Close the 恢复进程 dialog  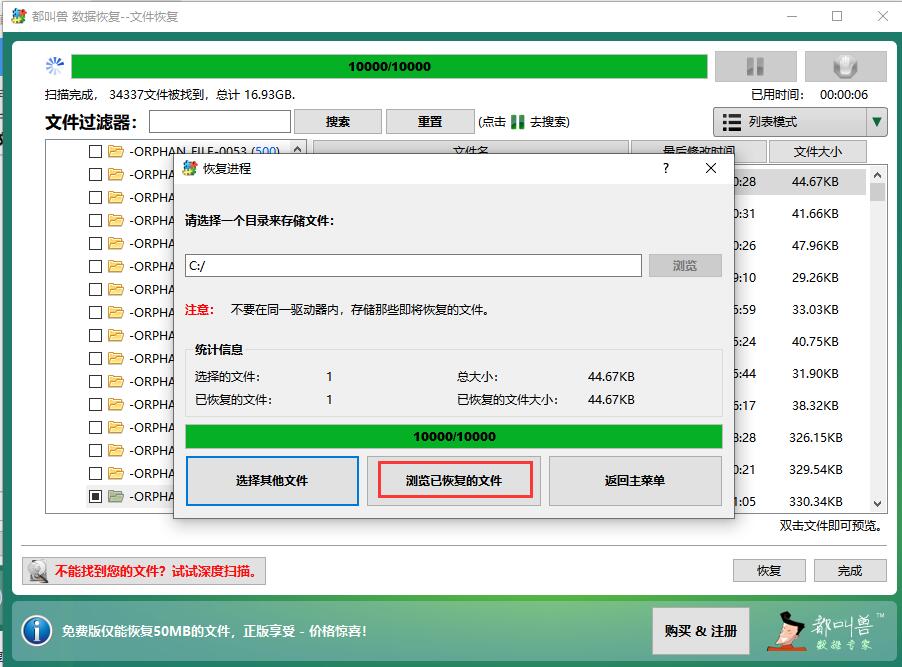click(x=711, y=168)
